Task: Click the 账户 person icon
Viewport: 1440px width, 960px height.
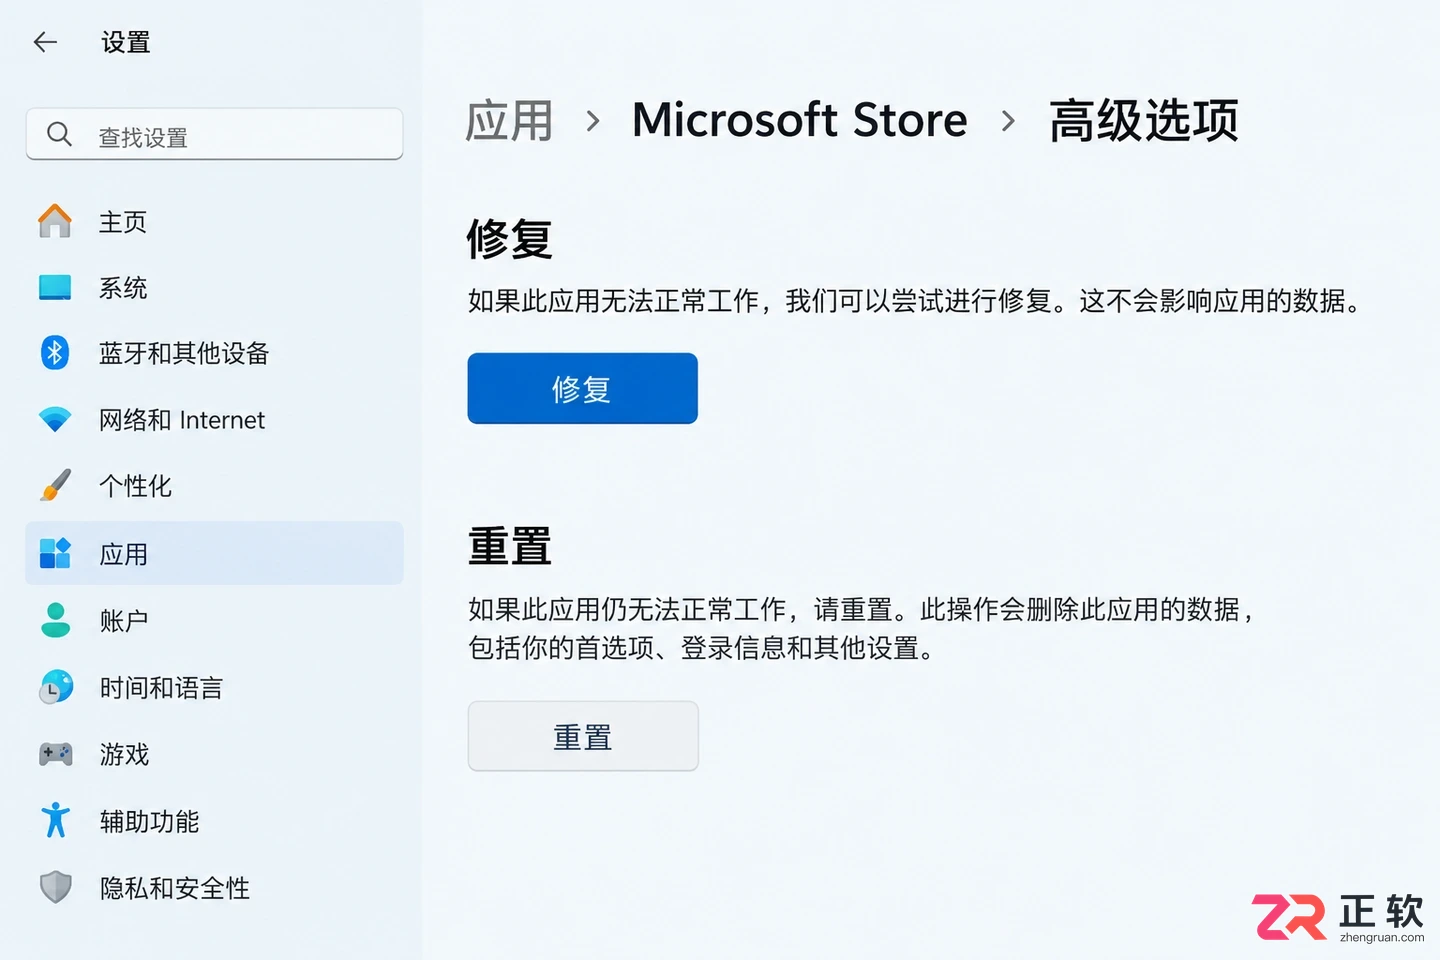Action: coord(55,620)
